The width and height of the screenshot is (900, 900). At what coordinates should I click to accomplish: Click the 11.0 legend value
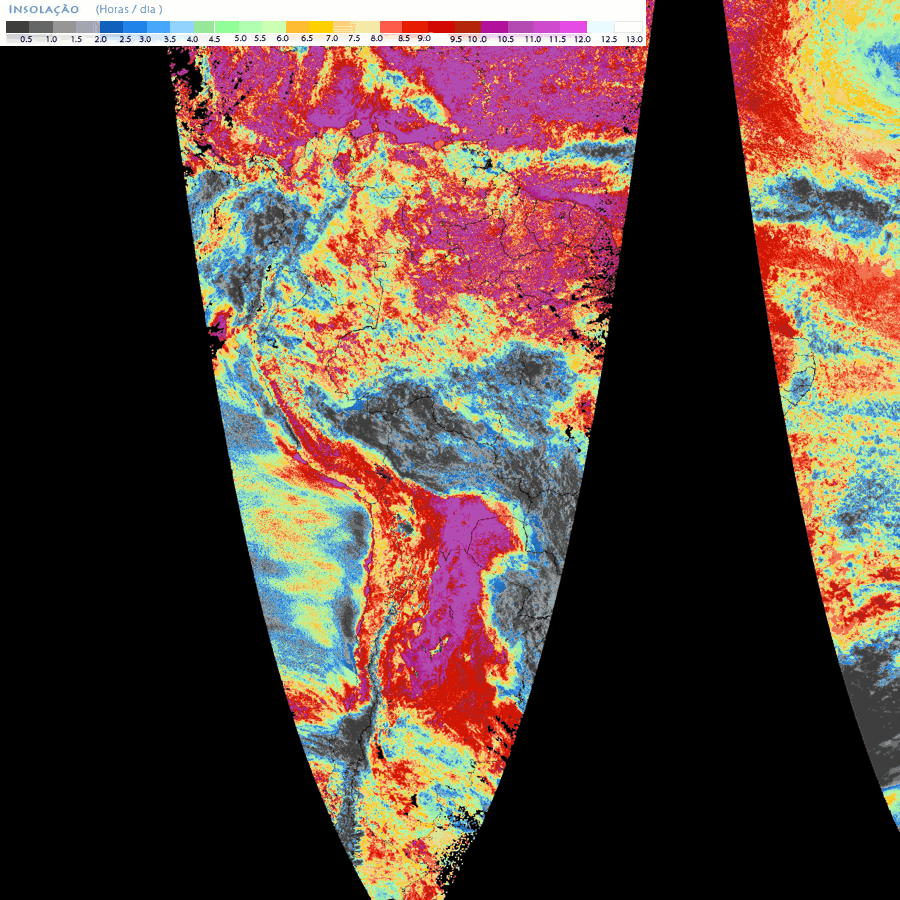(533, 39)
